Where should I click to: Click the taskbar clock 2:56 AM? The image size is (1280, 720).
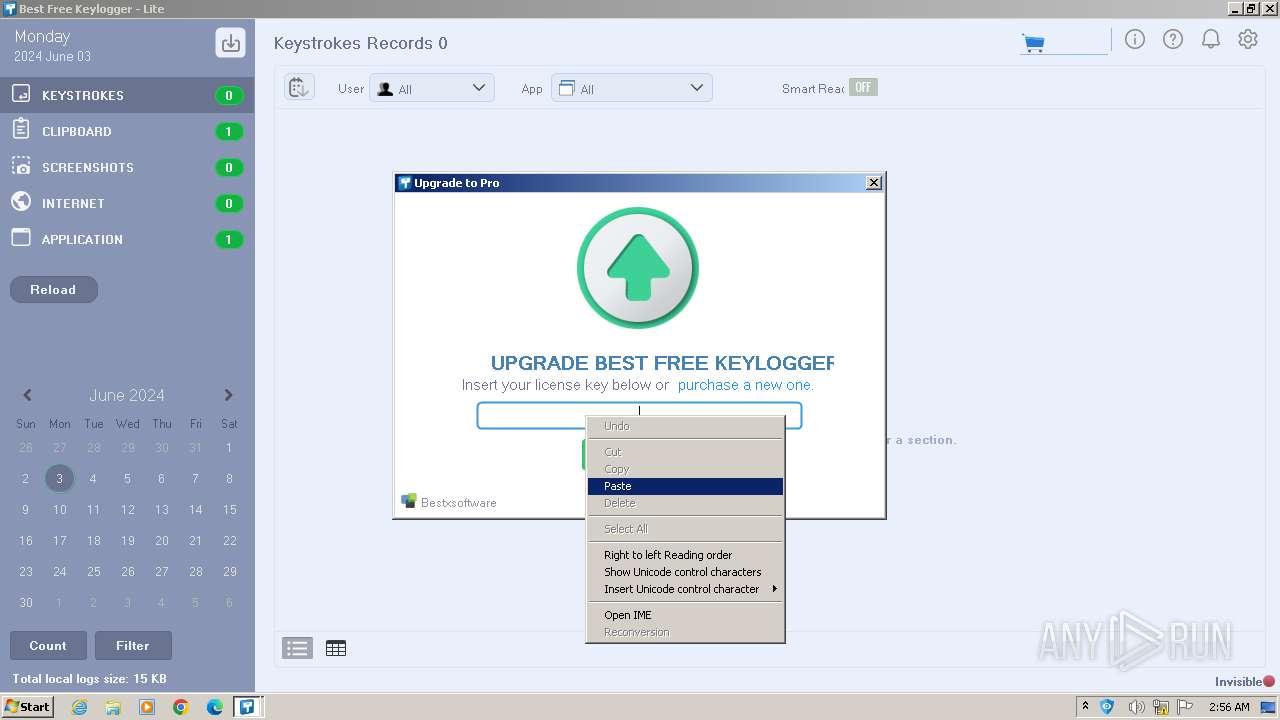[x=1229, y=707]
